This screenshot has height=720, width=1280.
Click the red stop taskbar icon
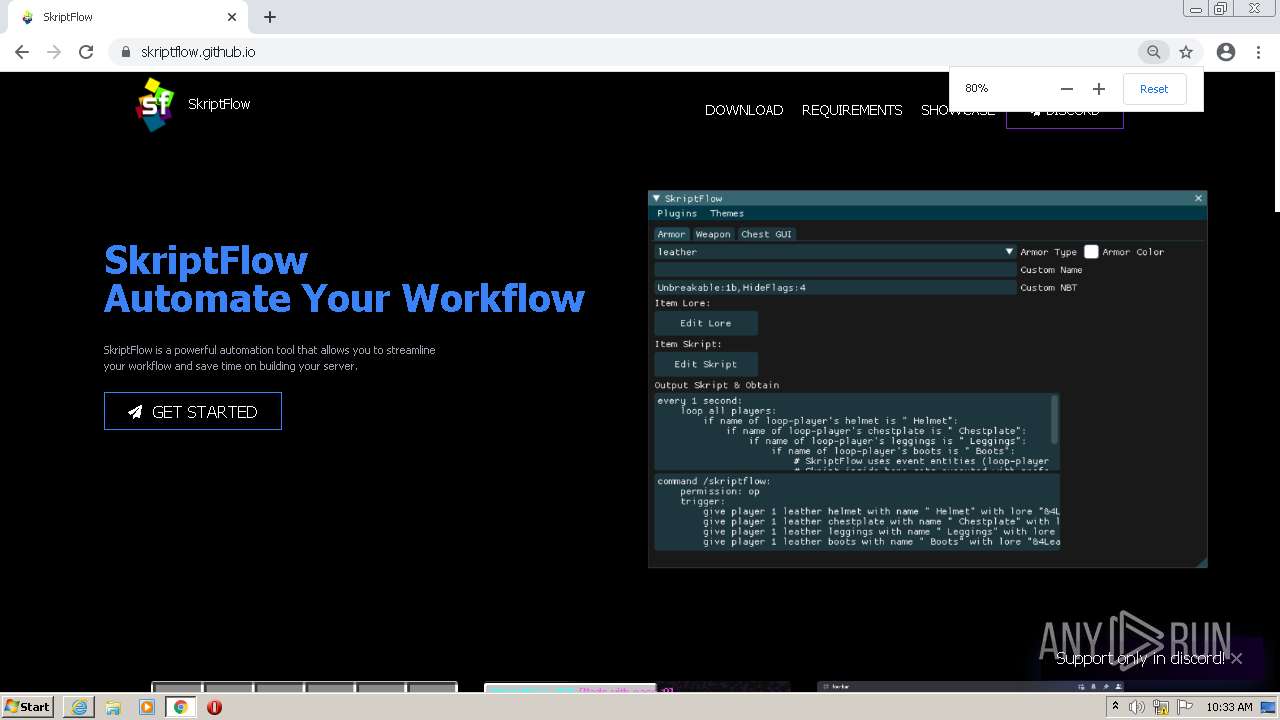click(x=214, y=707)
